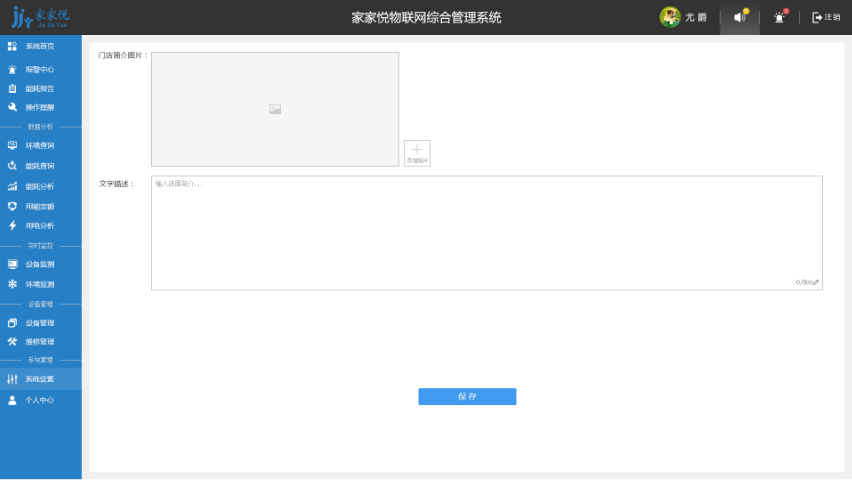
Task: Open 能耗分析 chart icon in sidebar
Action: [12, 186]
